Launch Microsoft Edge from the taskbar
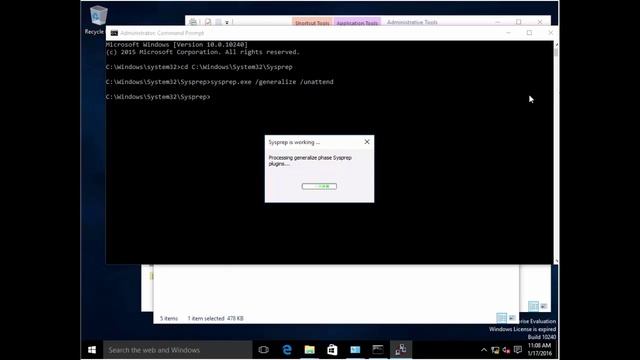640x360 pixels. pyautogui.click(x=287, y=350)
